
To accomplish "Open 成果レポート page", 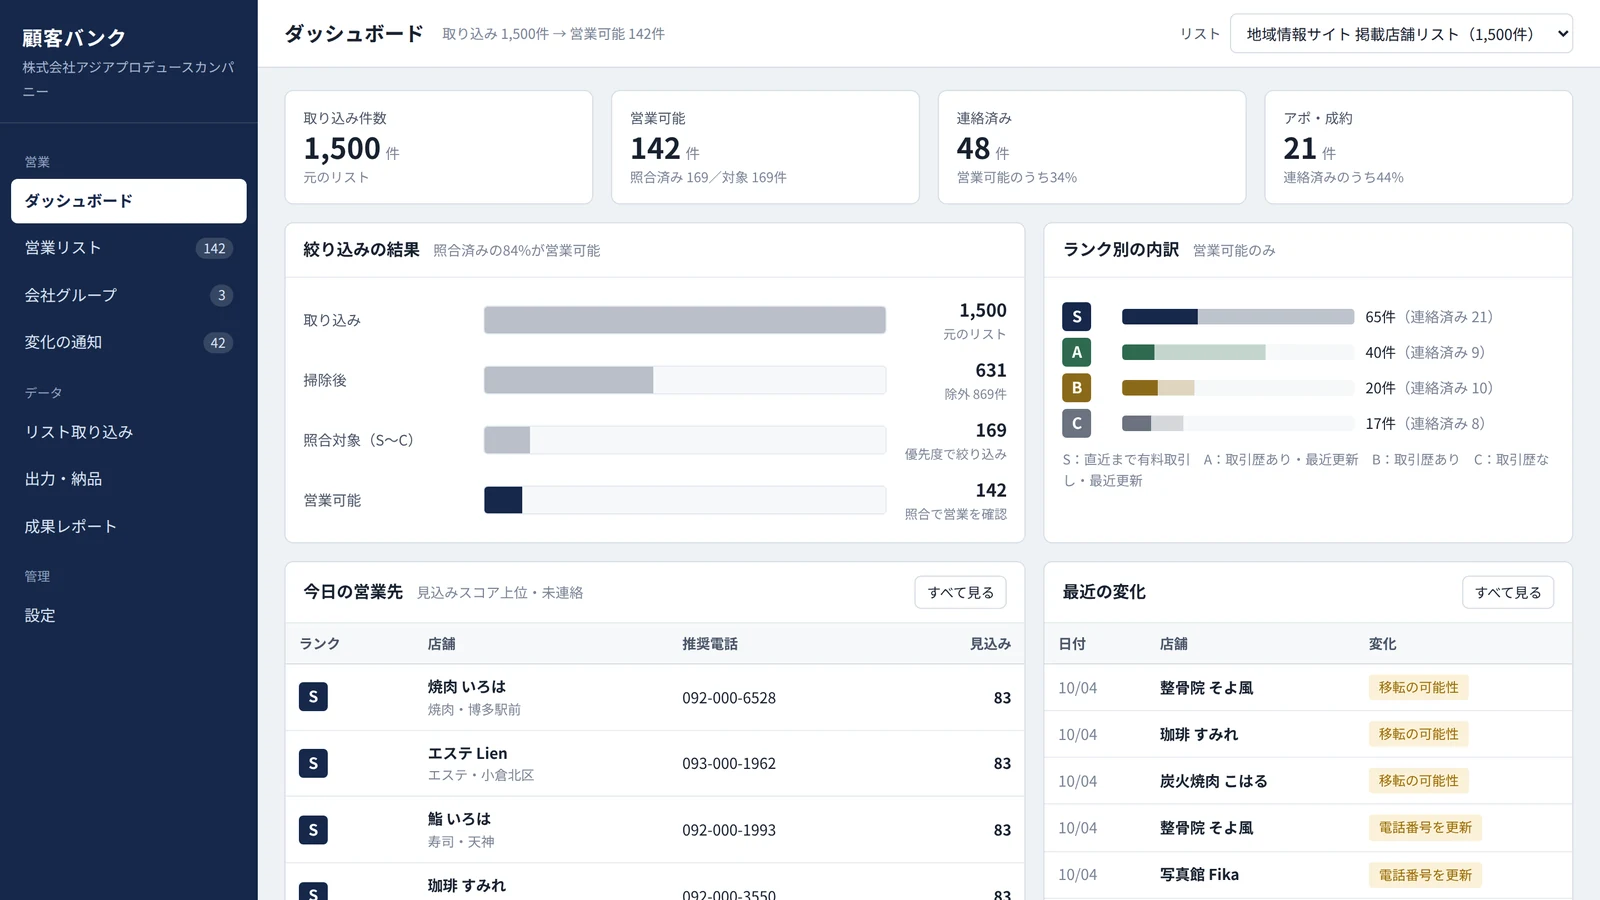I will [129, 526].
